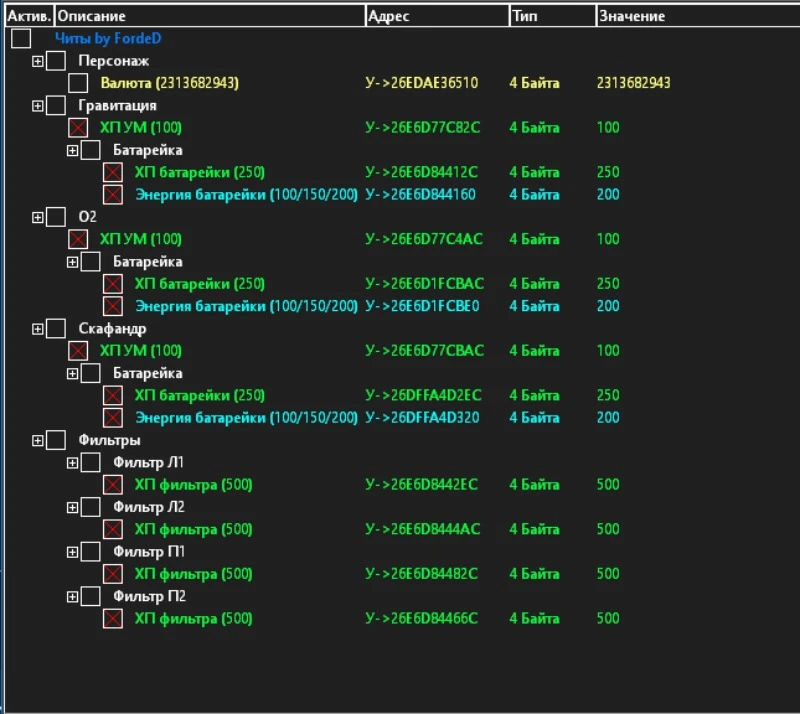Collapse the Батарейка expander under O2

click(72, 262)
